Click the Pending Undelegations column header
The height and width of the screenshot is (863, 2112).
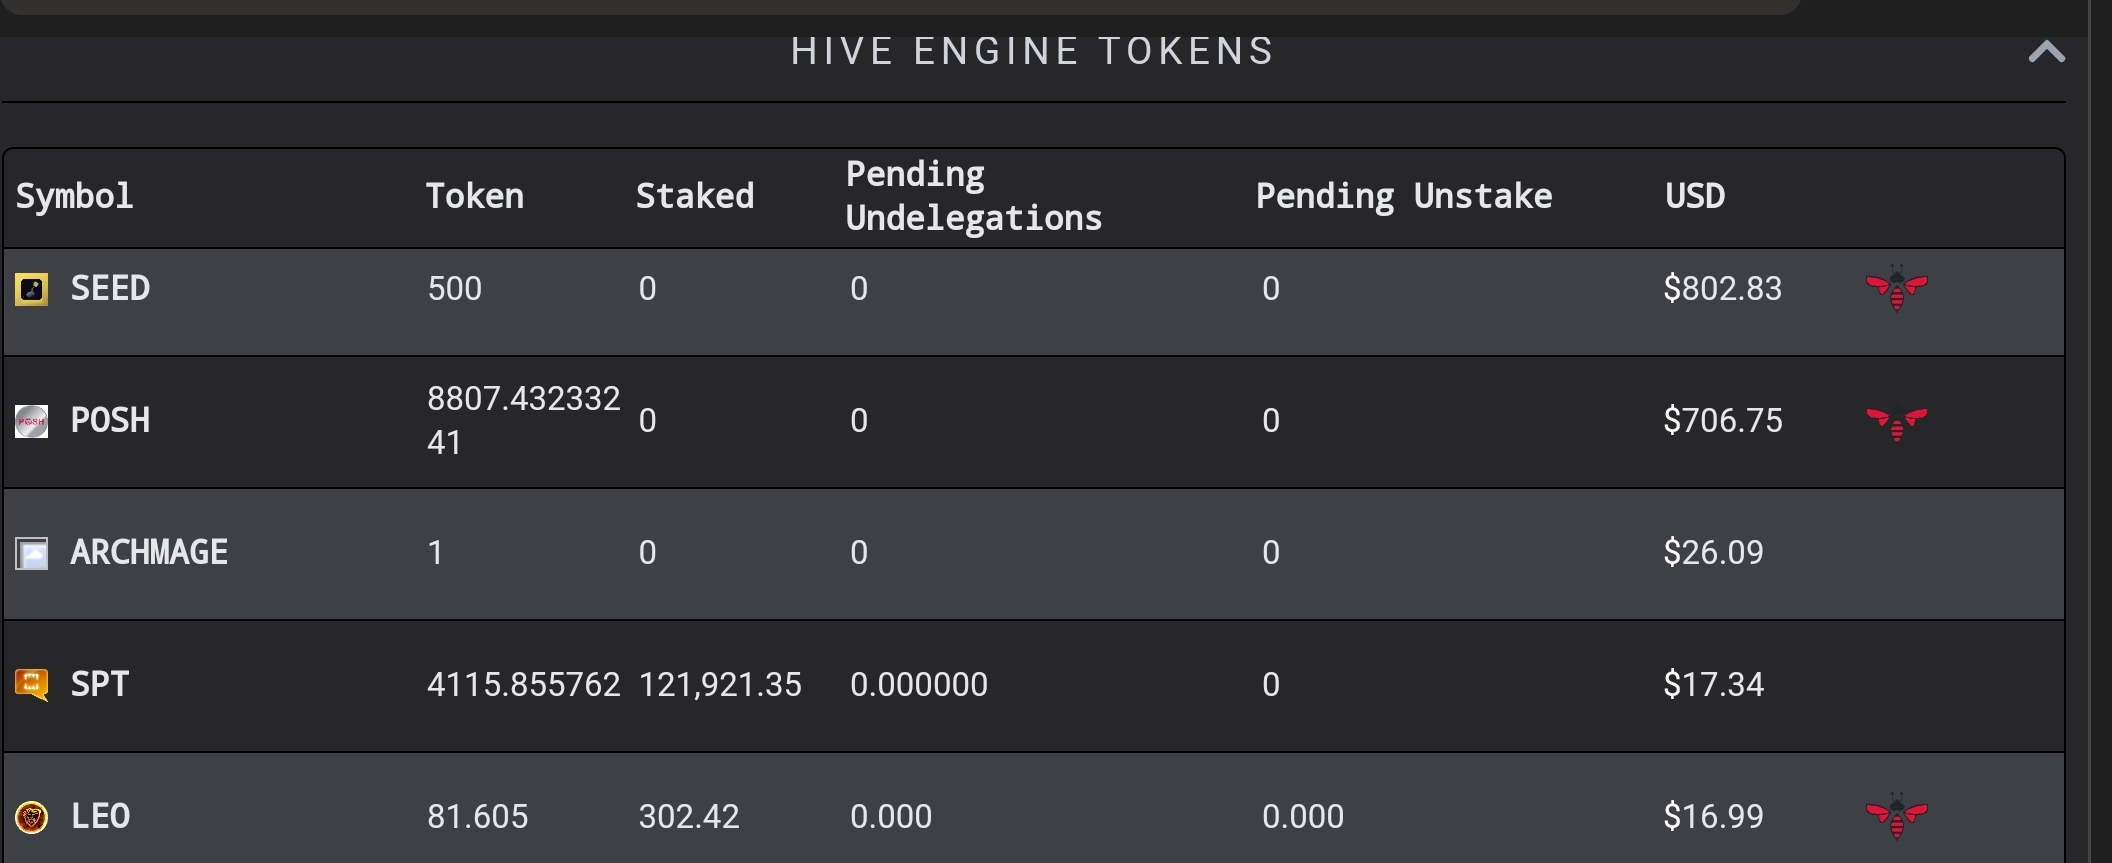[974, 196]
